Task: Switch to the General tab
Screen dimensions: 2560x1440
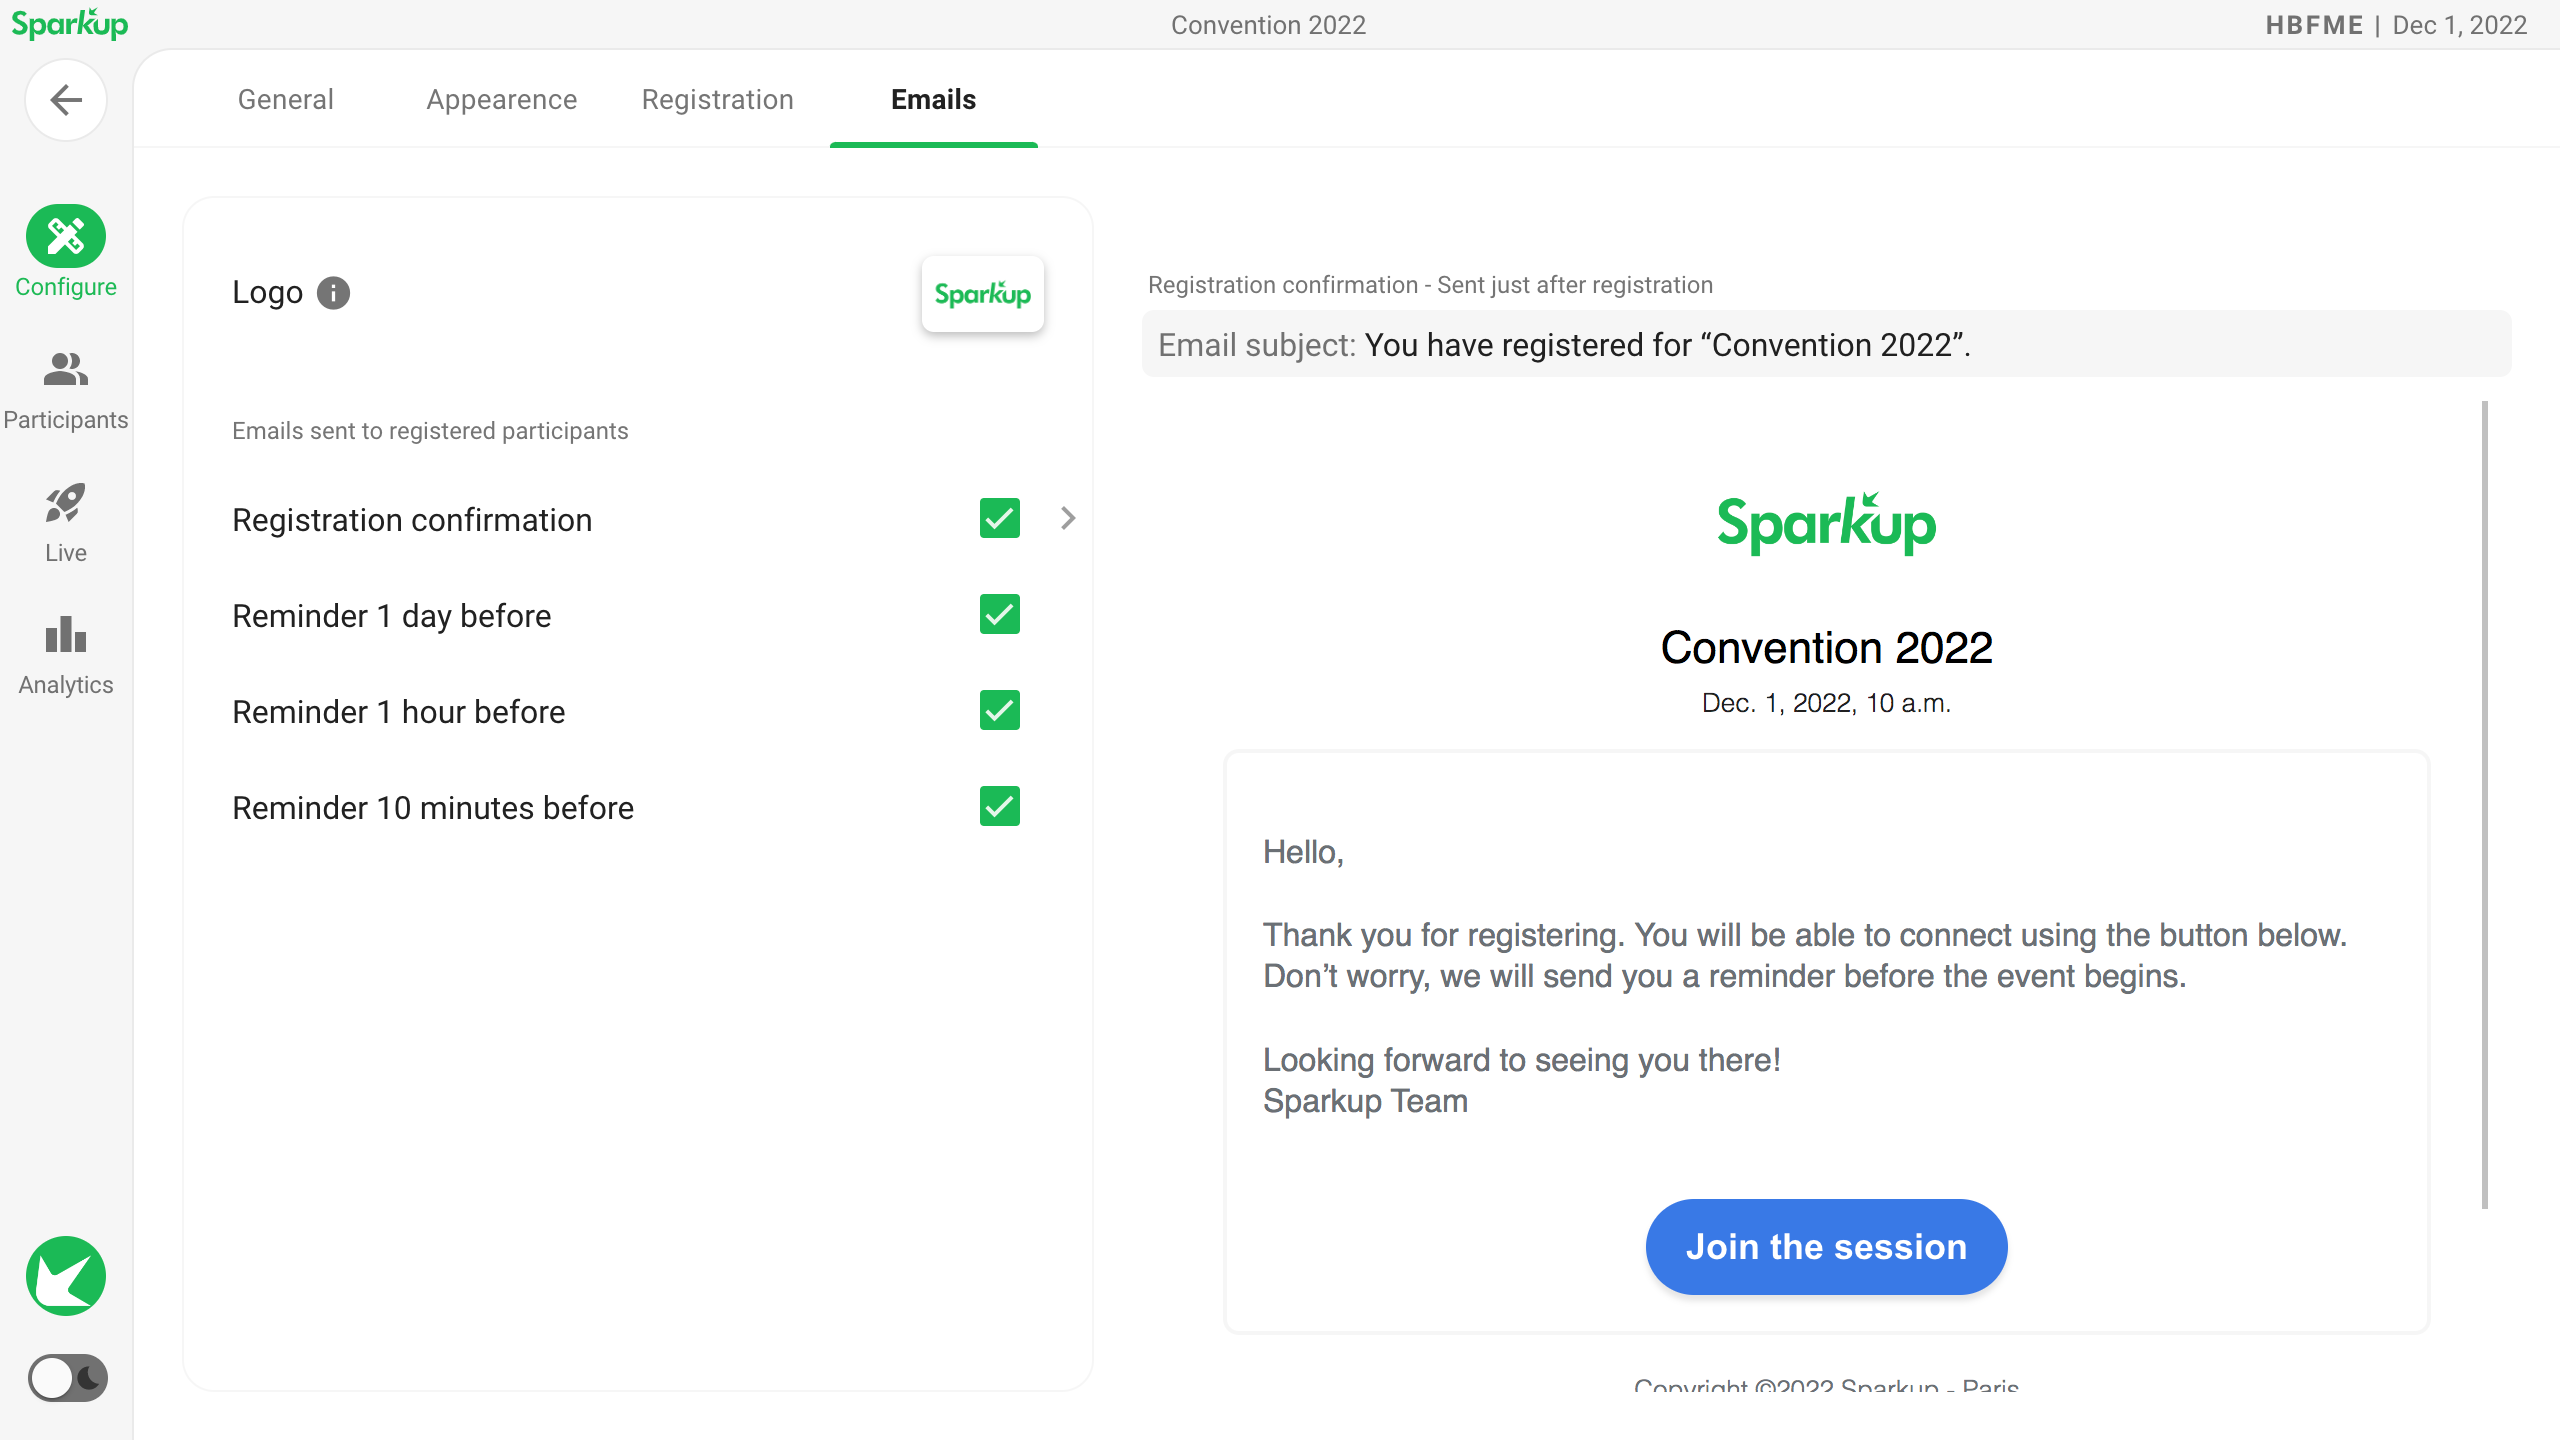Action: tap(285, 99)
